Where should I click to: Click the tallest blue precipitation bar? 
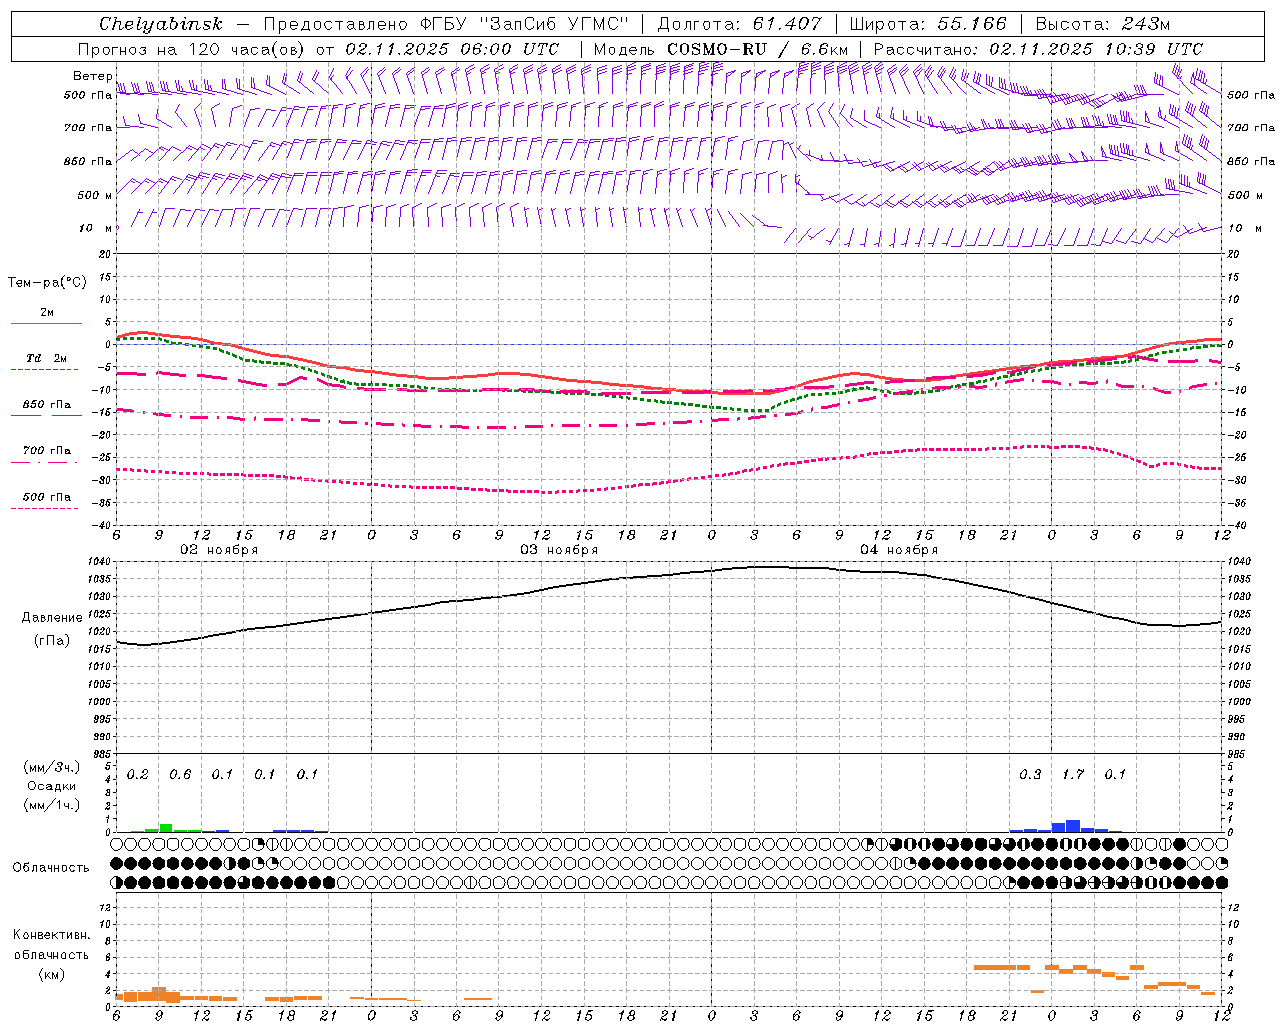point(1072,826)
